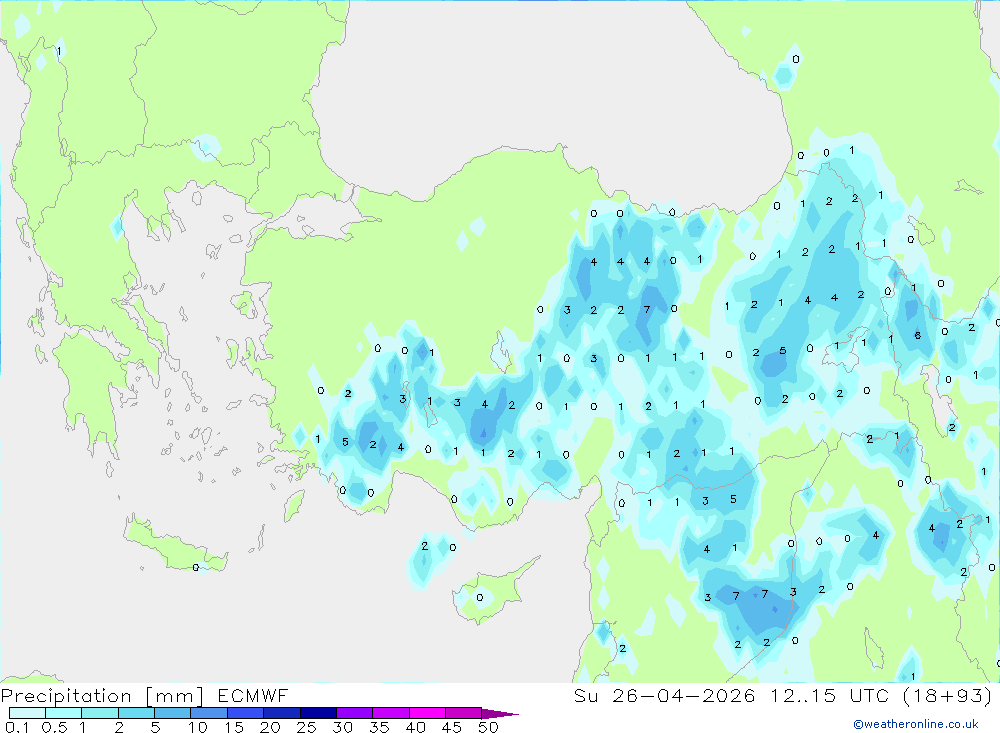
Task: Select the legend swatch between 0.5 and 1
Action: point(64,713)
